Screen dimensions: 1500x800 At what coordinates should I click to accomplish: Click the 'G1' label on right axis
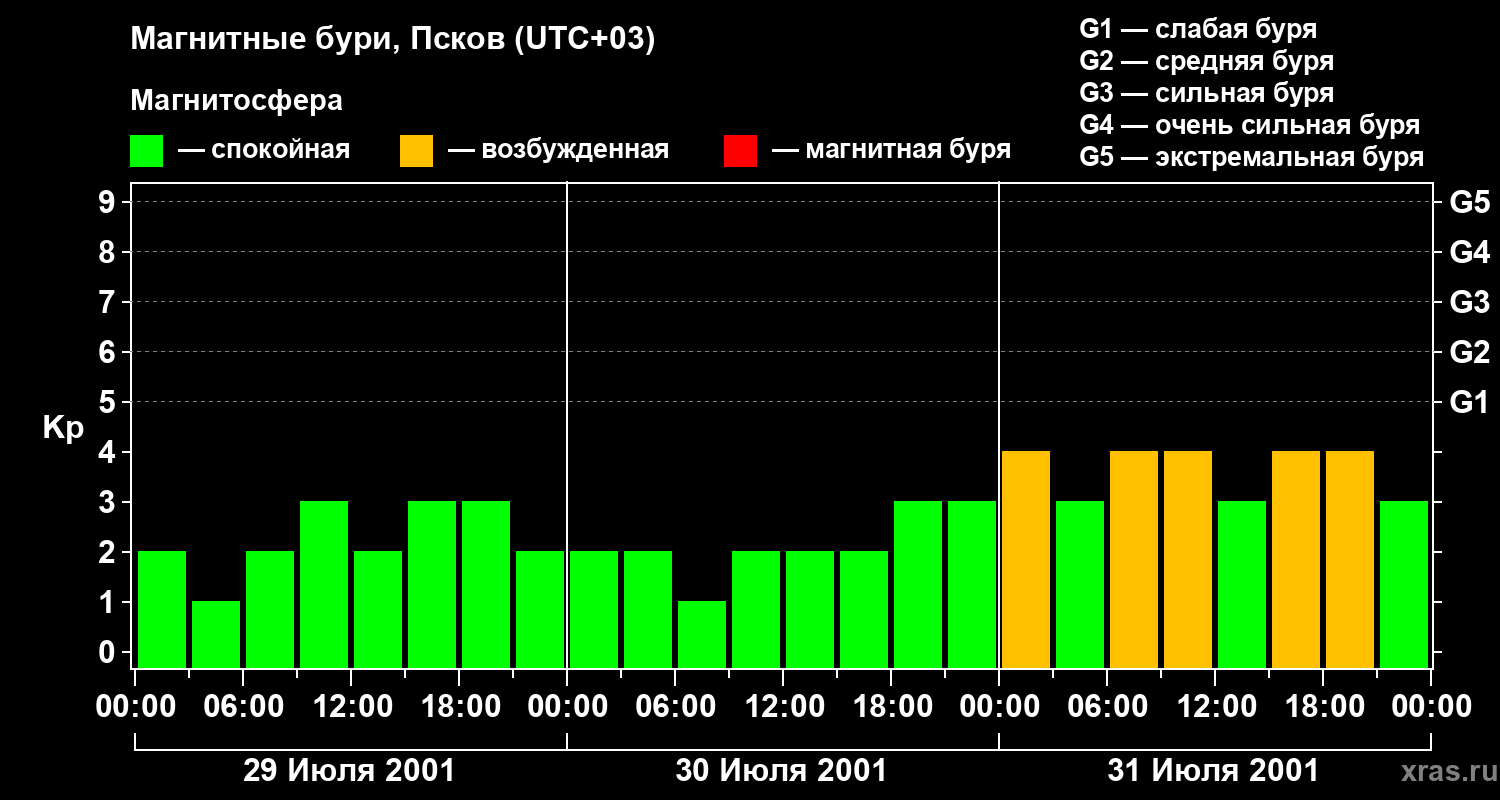click(1469, 402)
